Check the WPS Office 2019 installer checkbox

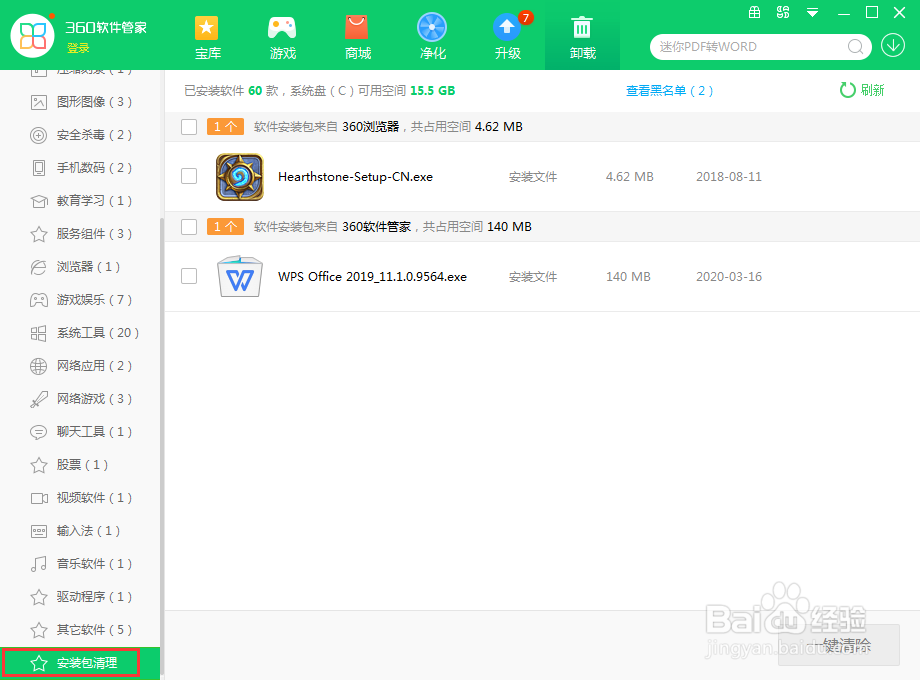pyautogui.click(x=189, y=276)
